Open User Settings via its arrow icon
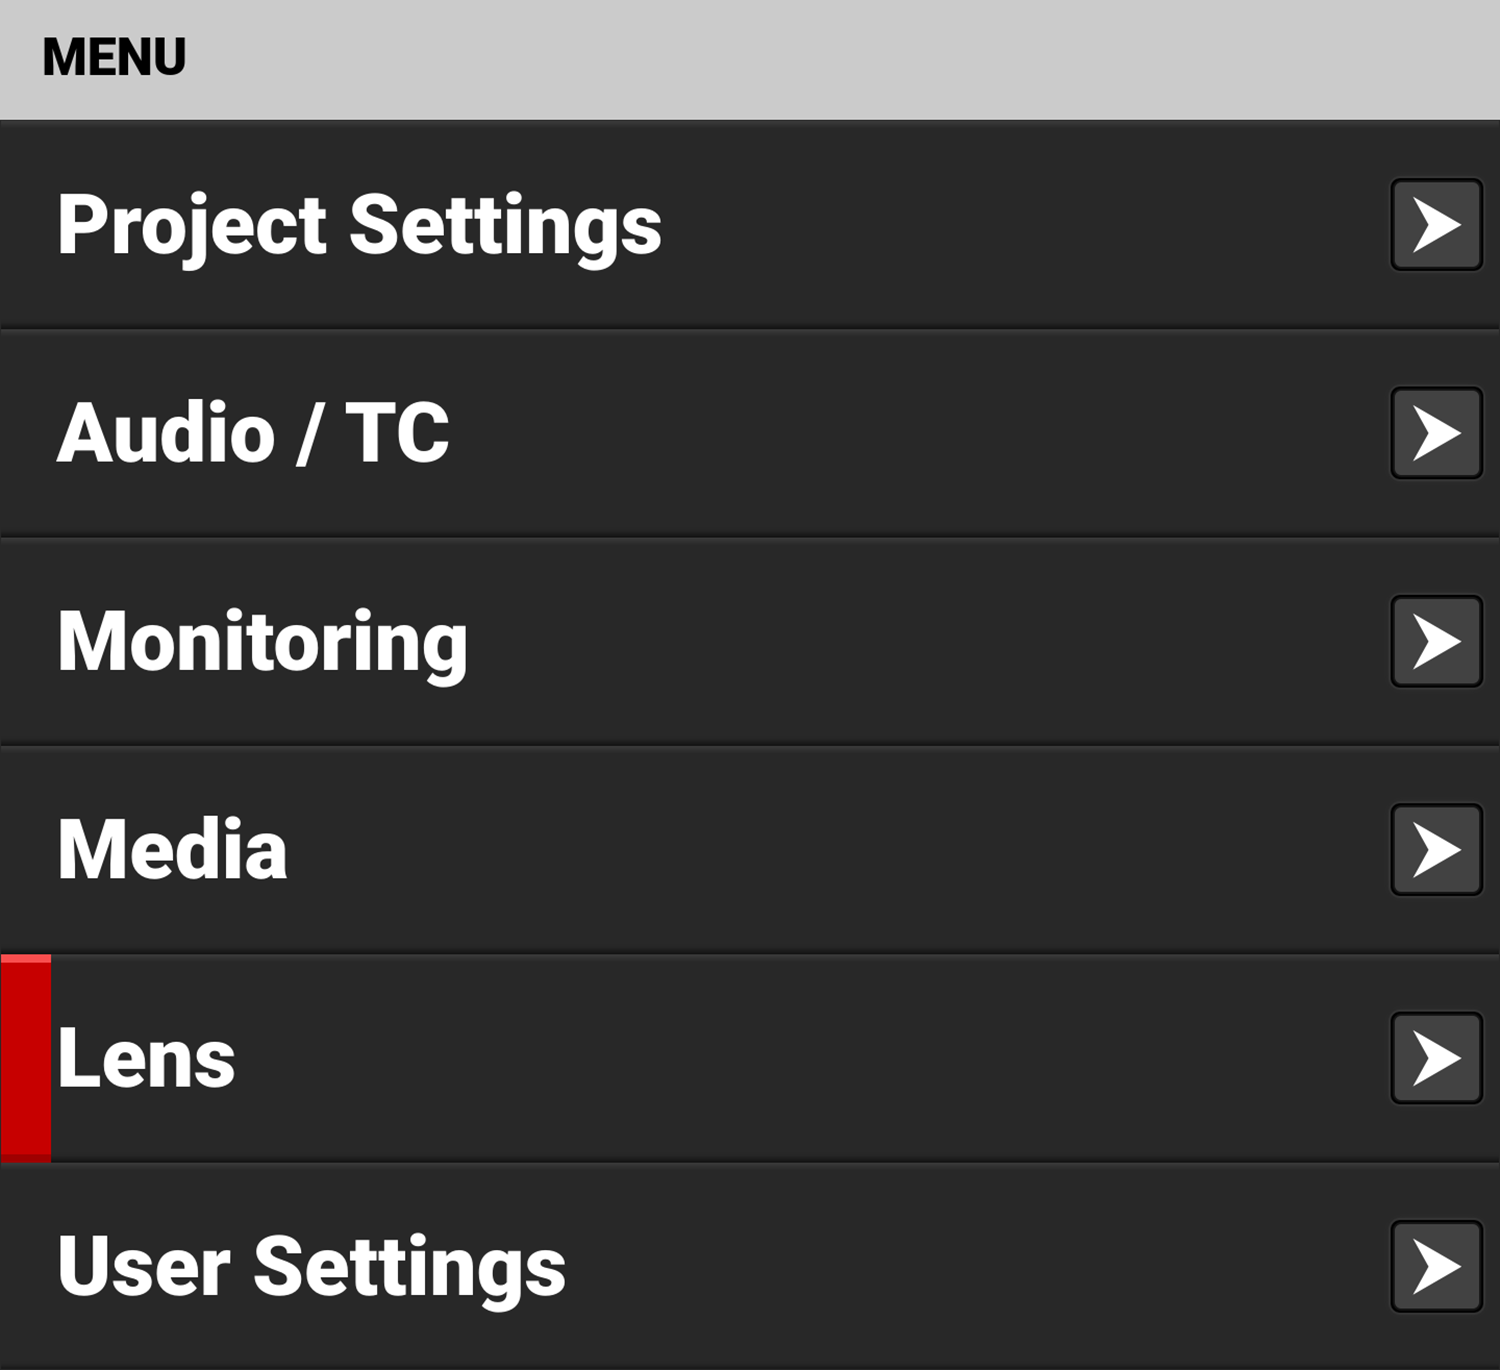 [1436, 1266]
